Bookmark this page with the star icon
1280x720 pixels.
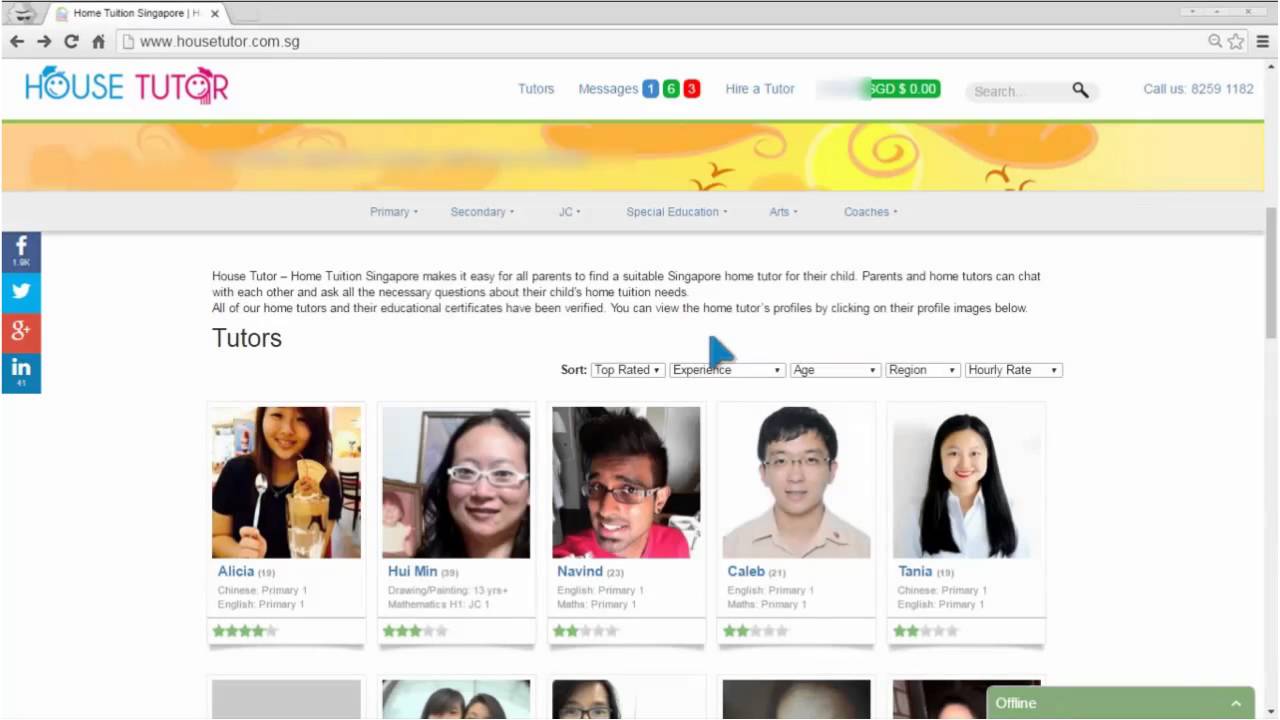1236,41
